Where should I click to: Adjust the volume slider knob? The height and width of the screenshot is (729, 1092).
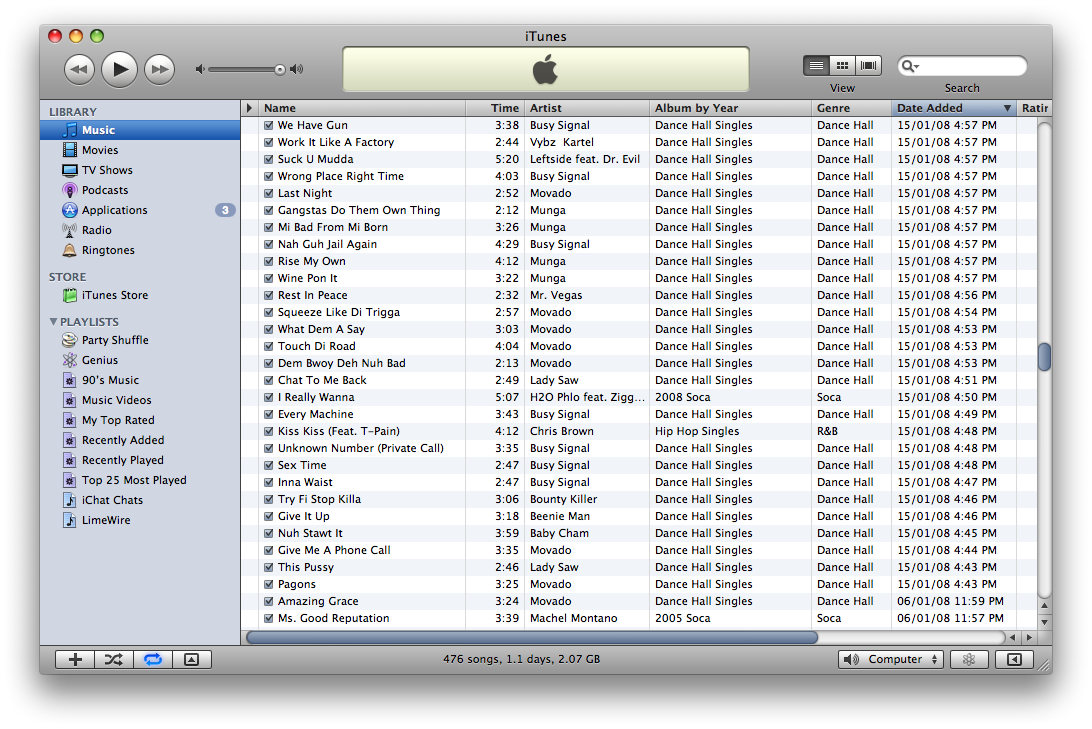click(x=280, y=69)
